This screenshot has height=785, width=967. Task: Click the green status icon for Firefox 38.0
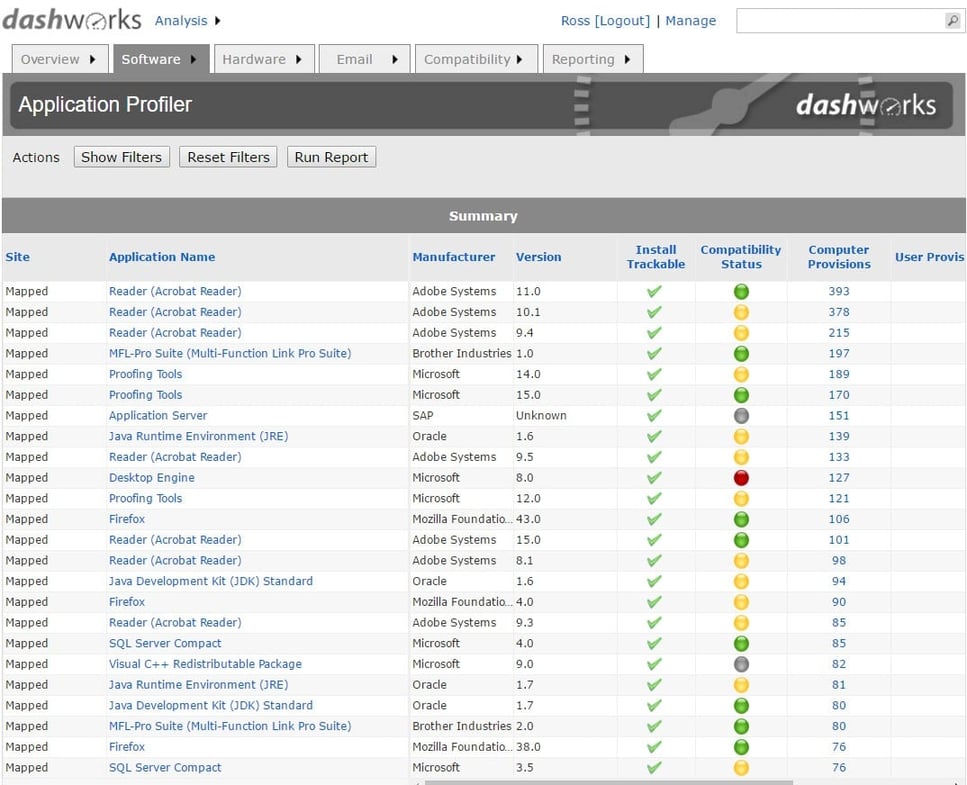741,747
